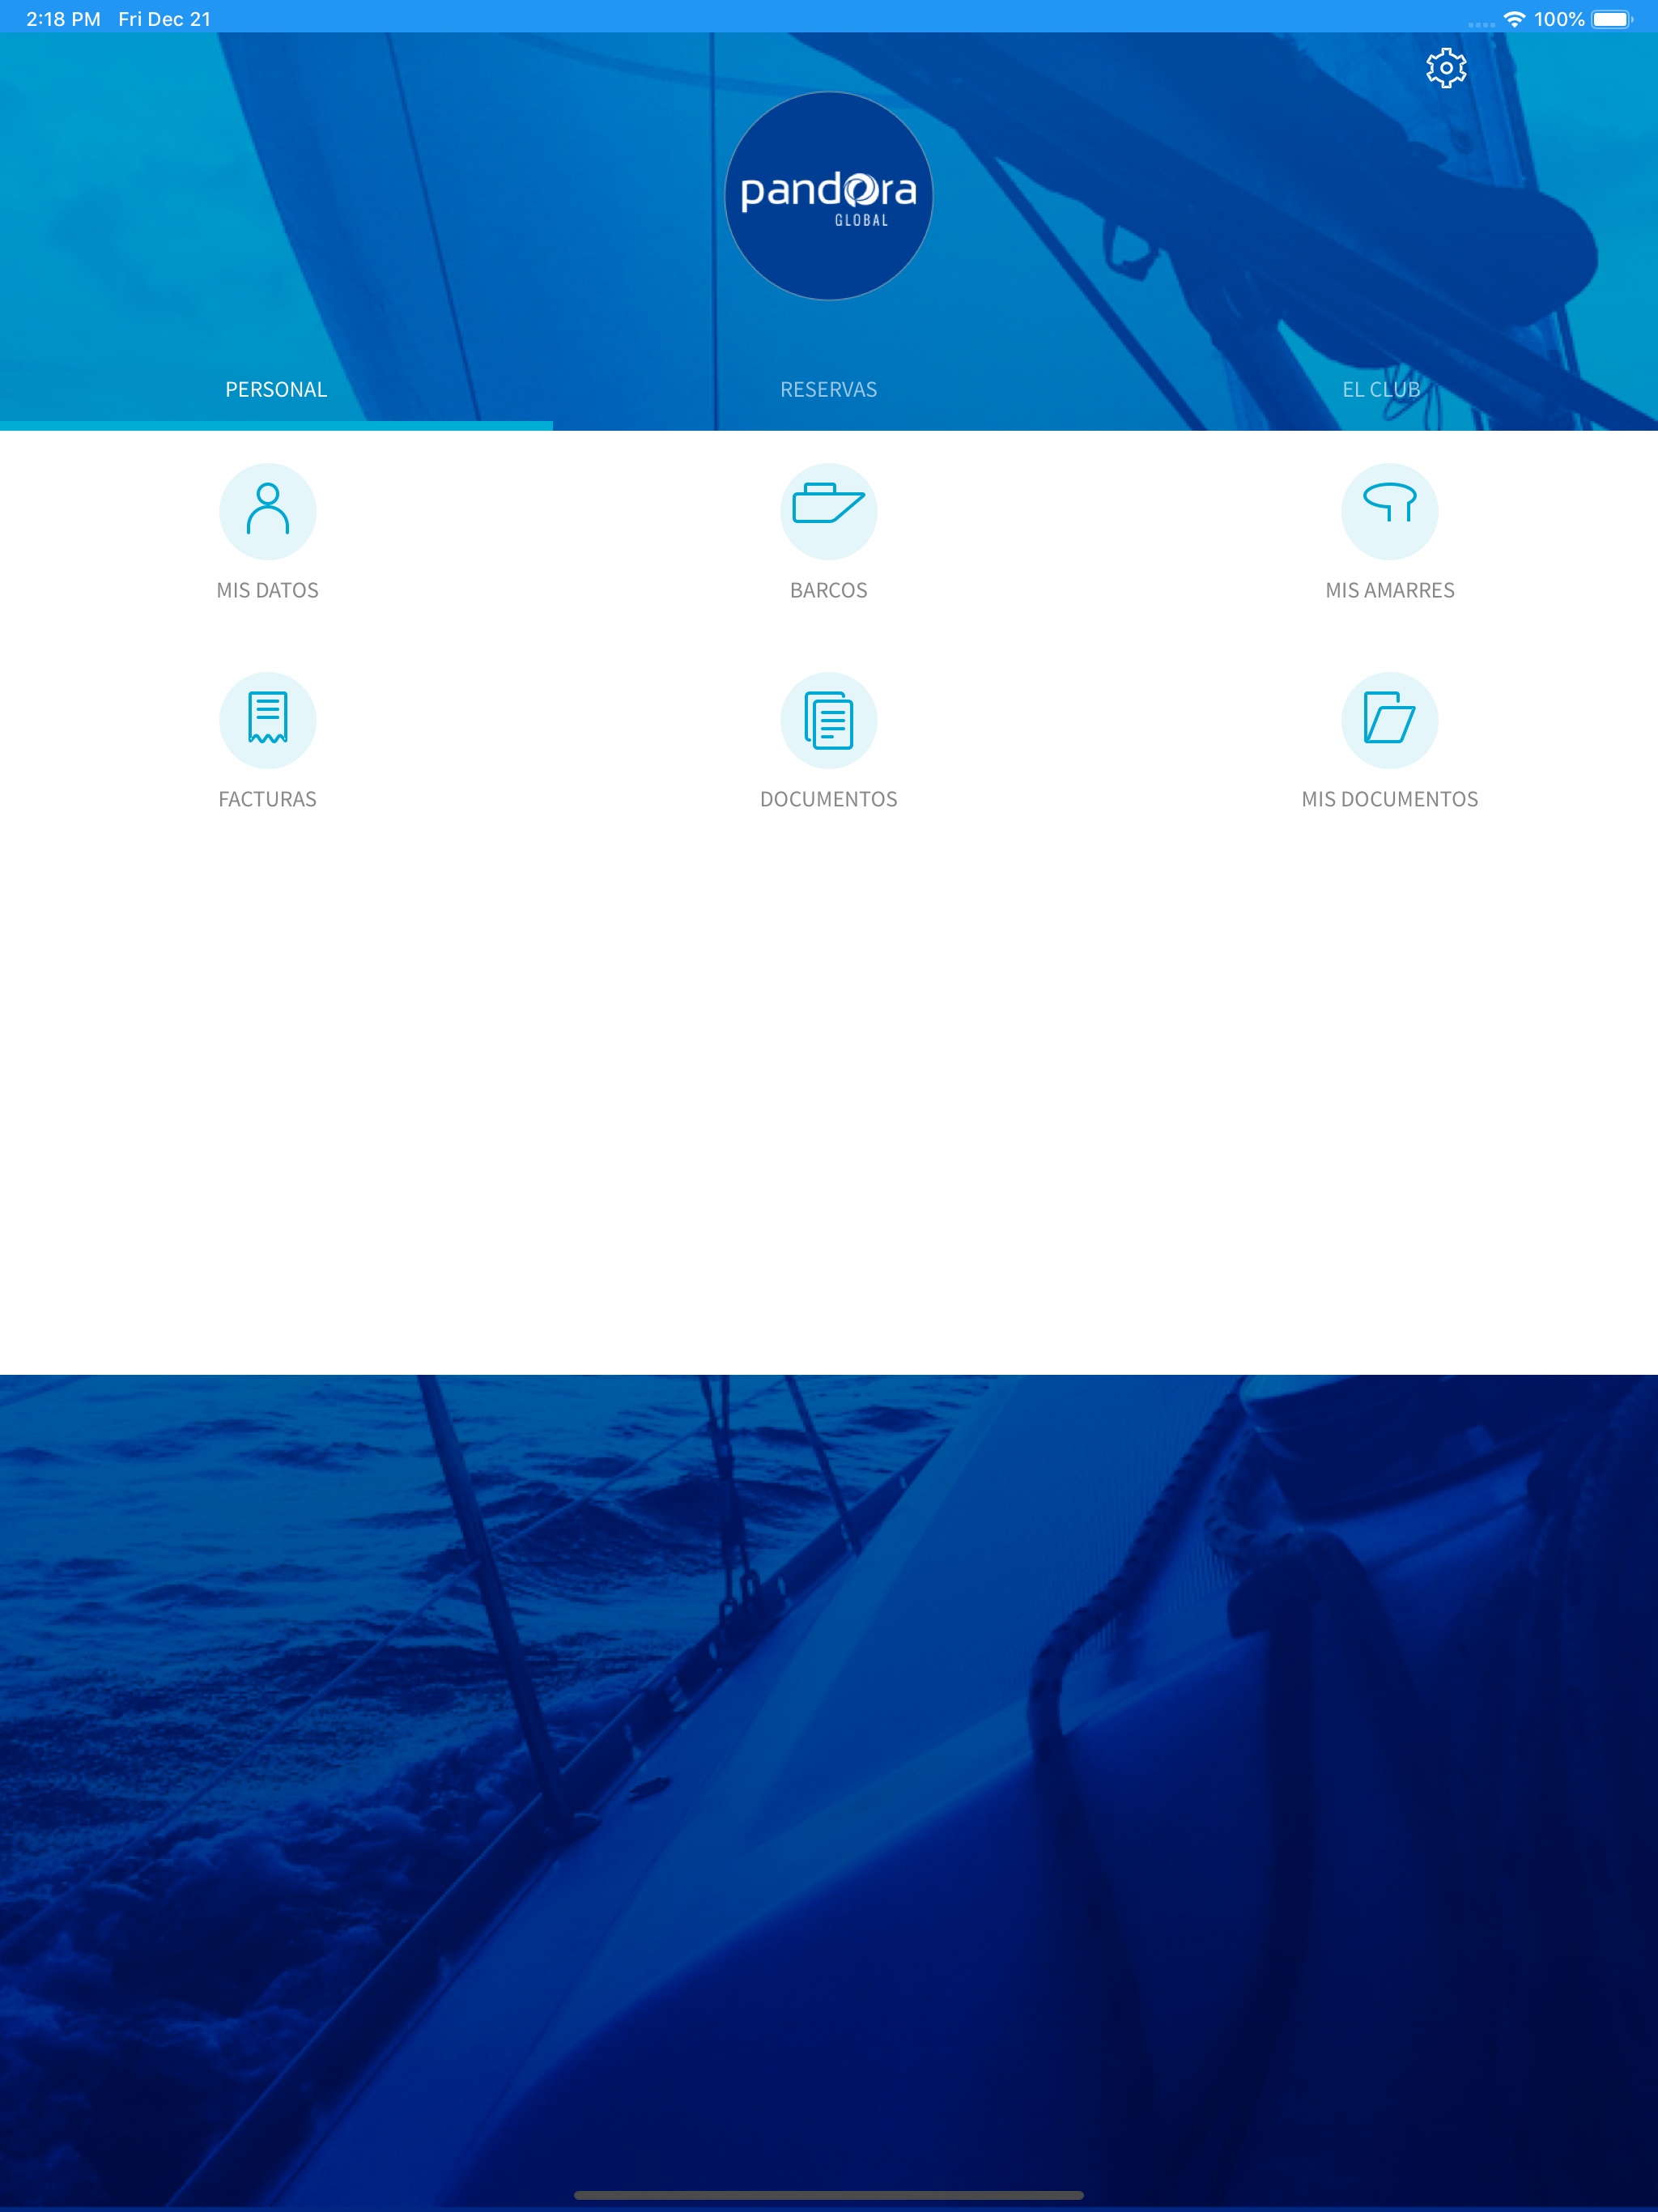Tap the 2:18 PM clock

click(63, 19)
